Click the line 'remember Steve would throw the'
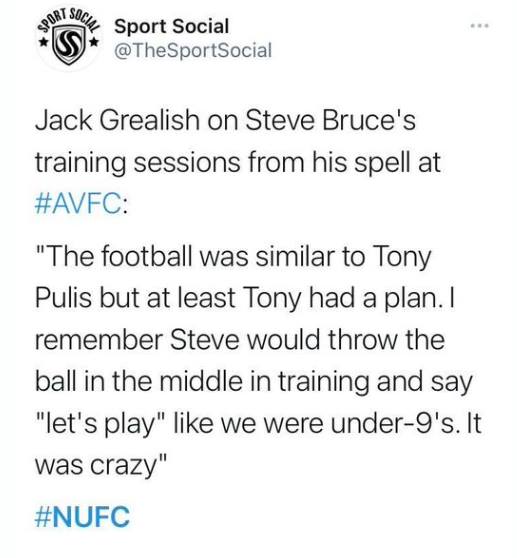The image size is (517, 558). pos(240,339)
